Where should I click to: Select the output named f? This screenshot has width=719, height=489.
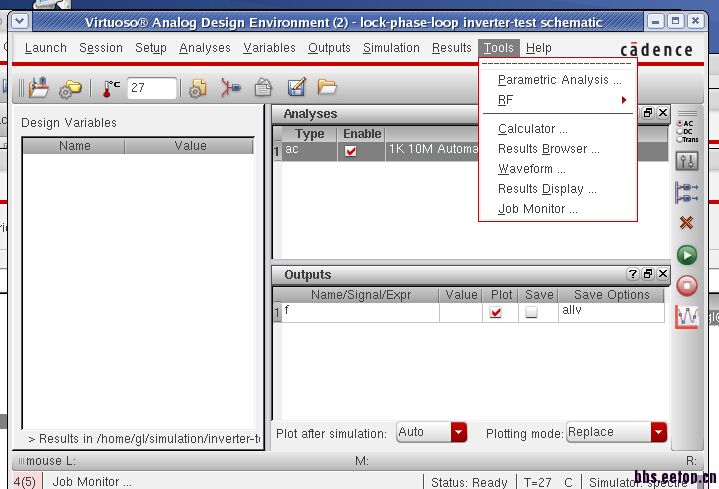pos(360,312)
